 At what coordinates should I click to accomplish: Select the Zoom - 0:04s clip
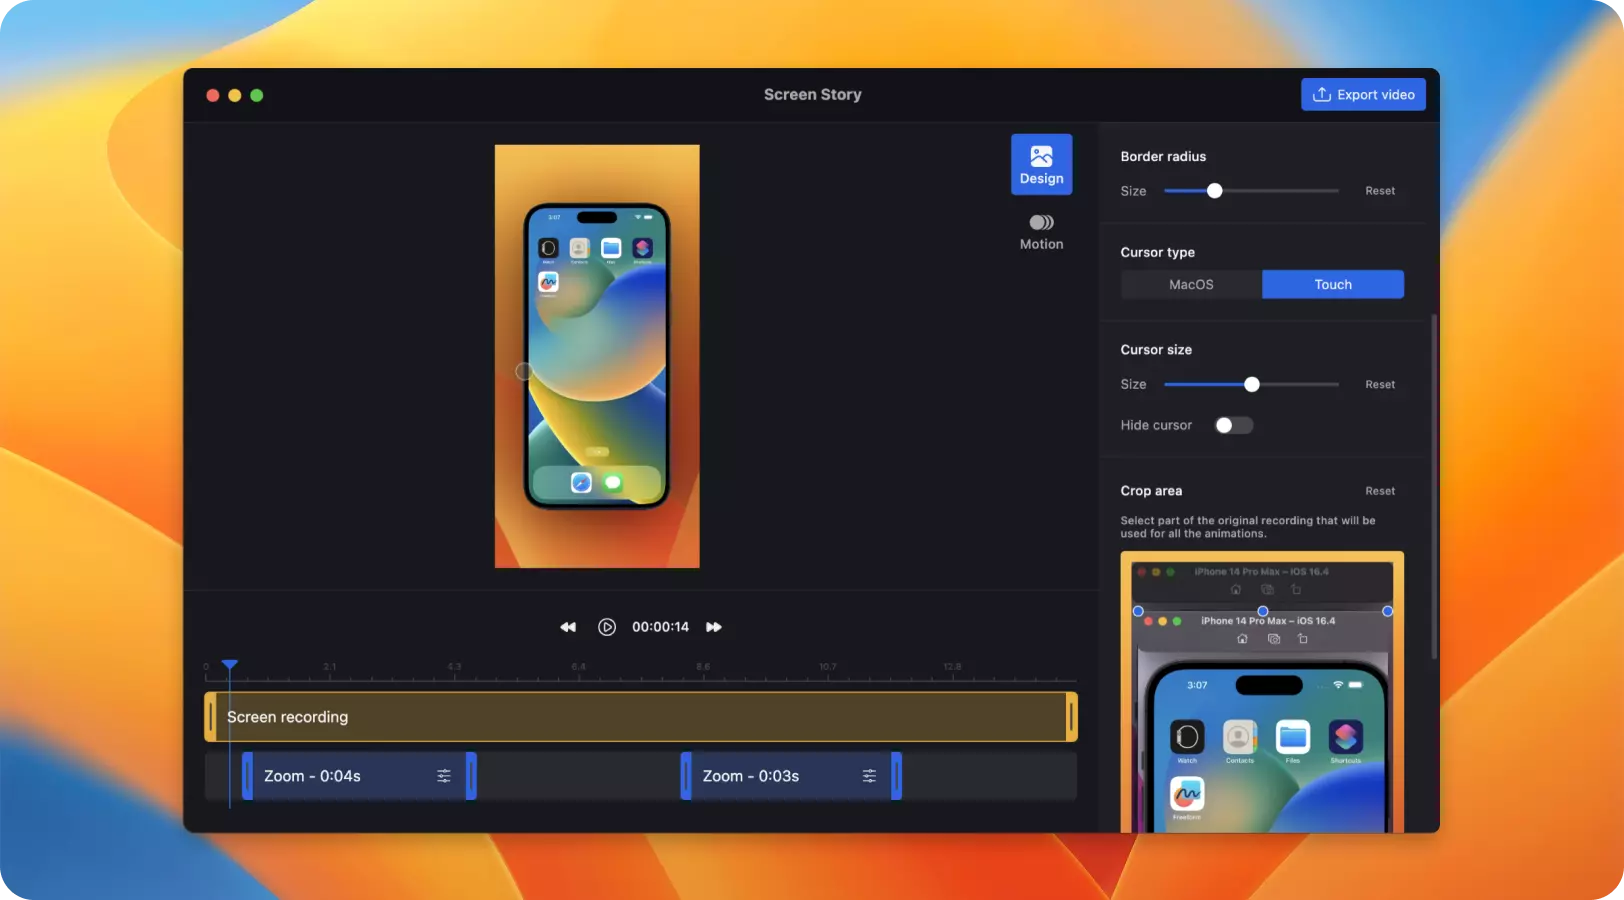pyautogui.click(x=359, y=776)
